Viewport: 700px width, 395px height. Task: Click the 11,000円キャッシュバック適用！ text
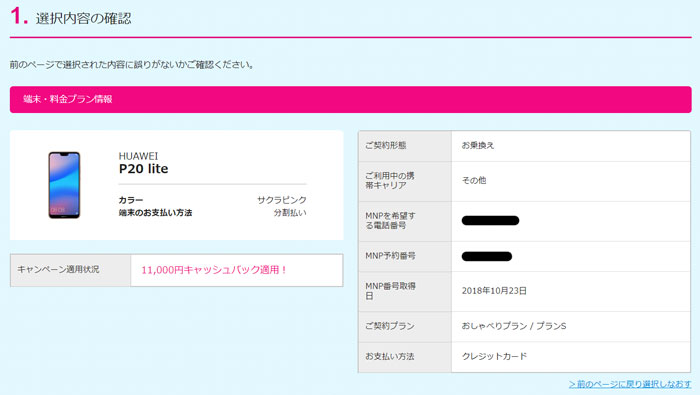coord(214,270)
